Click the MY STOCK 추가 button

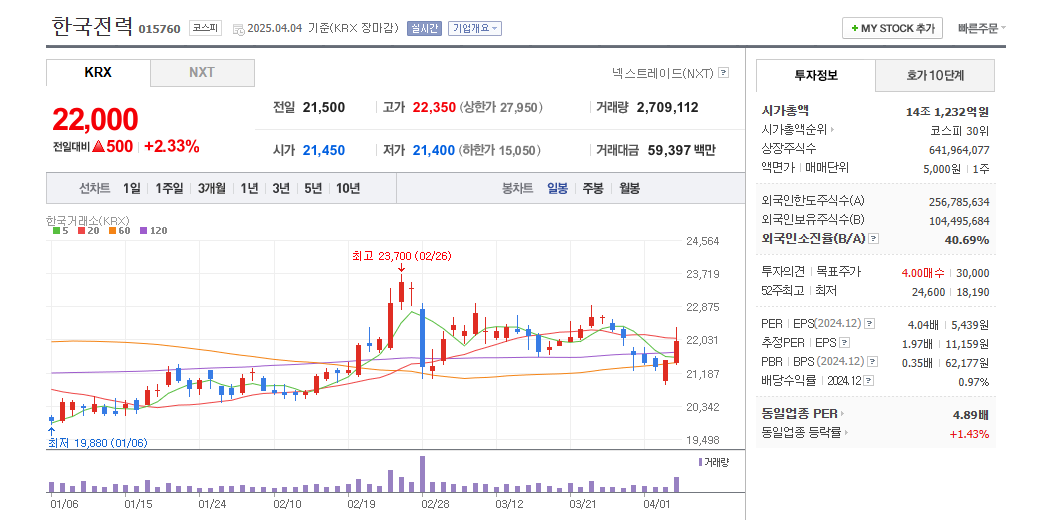(892, 28)
